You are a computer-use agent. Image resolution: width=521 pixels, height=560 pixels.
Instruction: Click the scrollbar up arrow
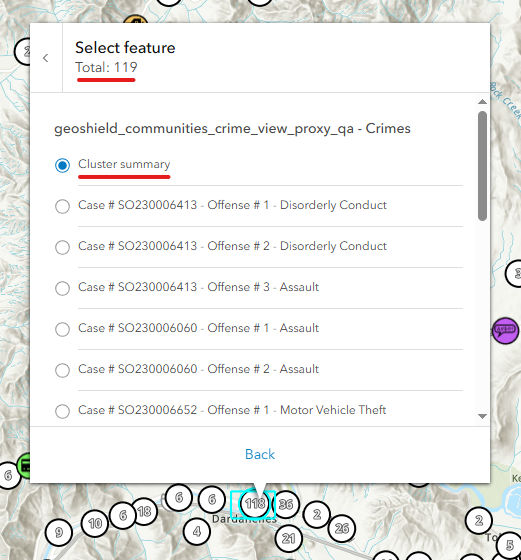482,102
